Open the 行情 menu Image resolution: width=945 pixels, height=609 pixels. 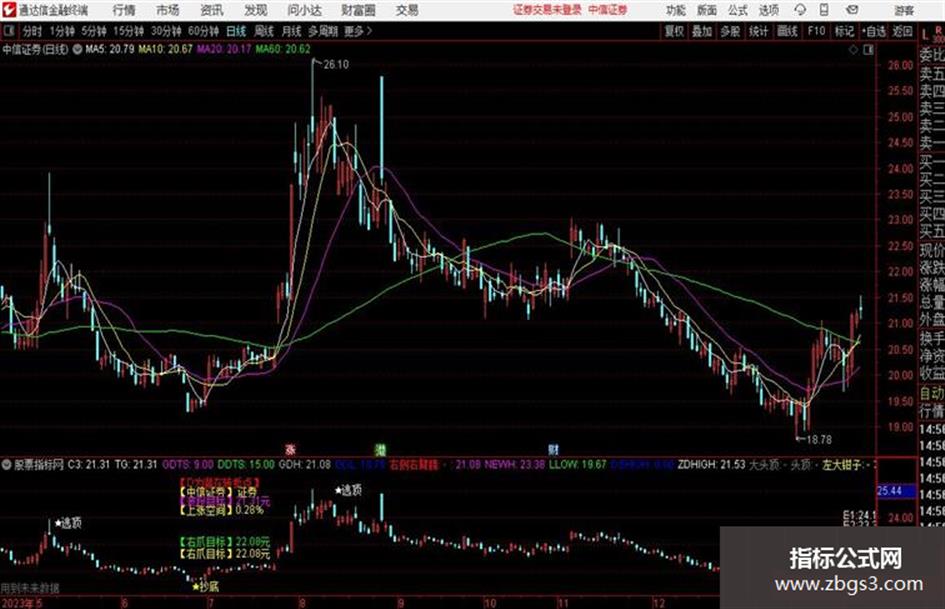point(124,10)
